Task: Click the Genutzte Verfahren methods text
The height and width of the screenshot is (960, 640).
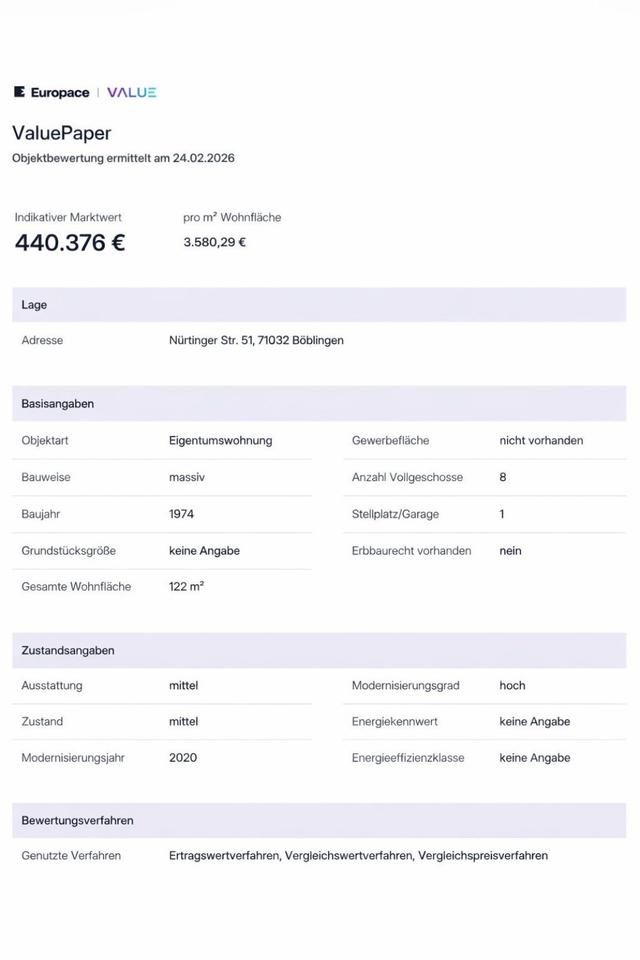Action: click(x=358, y=856)
